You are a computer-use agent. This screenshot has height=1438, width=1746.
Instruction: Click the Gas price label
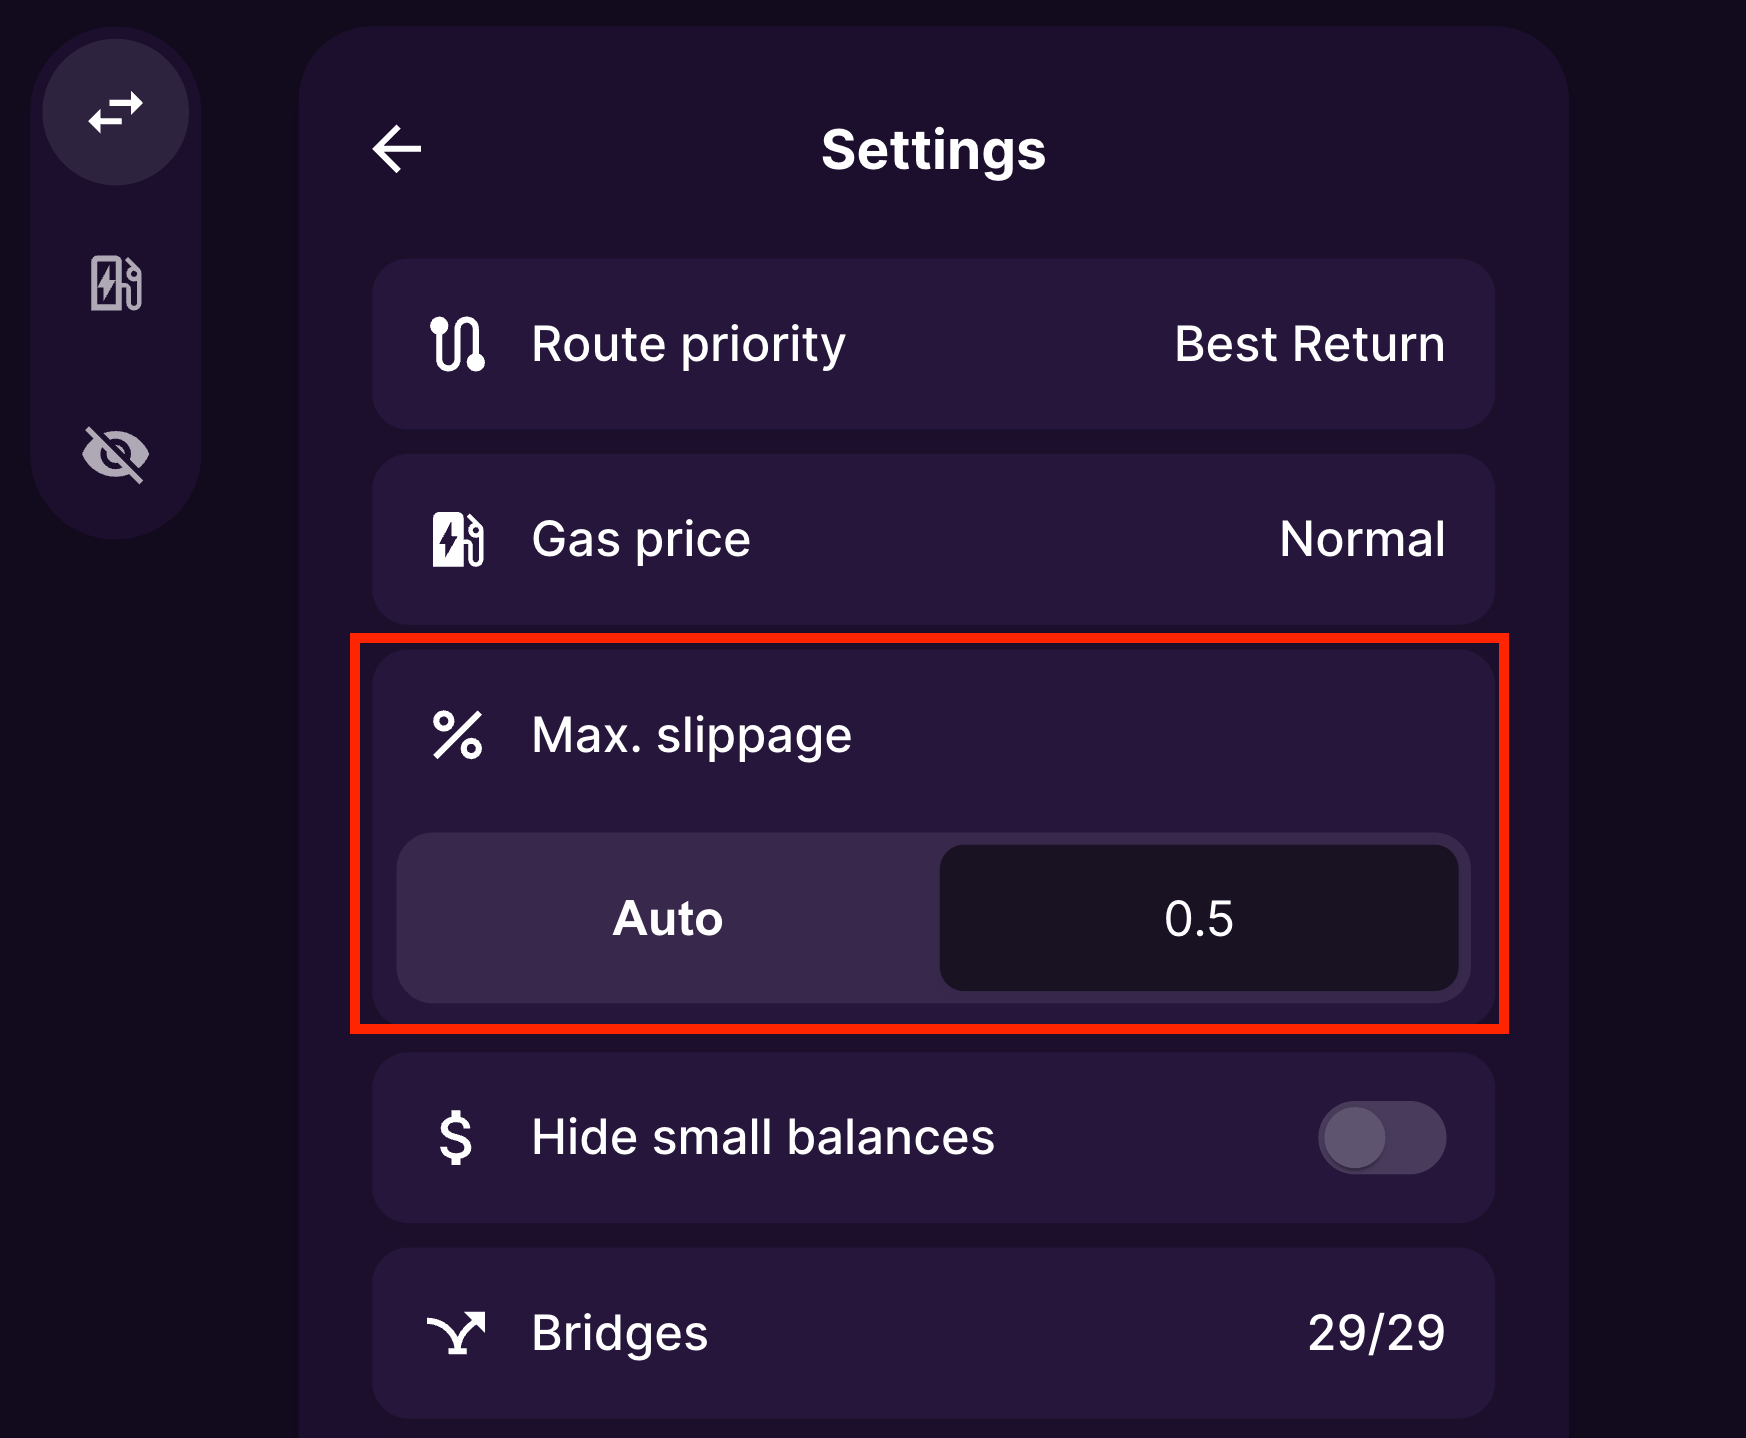641,540
